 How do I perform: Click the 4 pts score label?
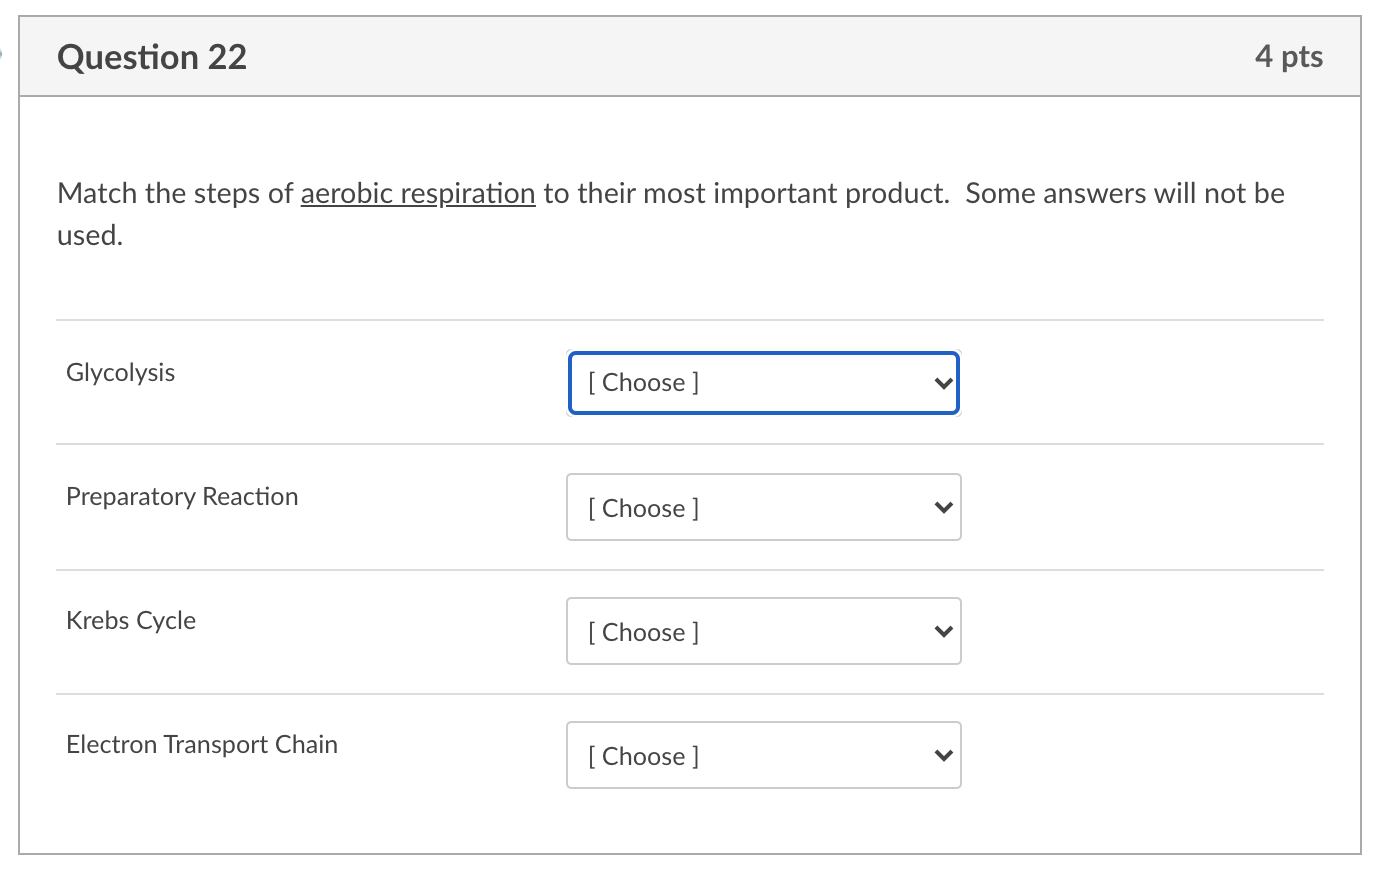pyautogui.click(x=1289, y=57)
